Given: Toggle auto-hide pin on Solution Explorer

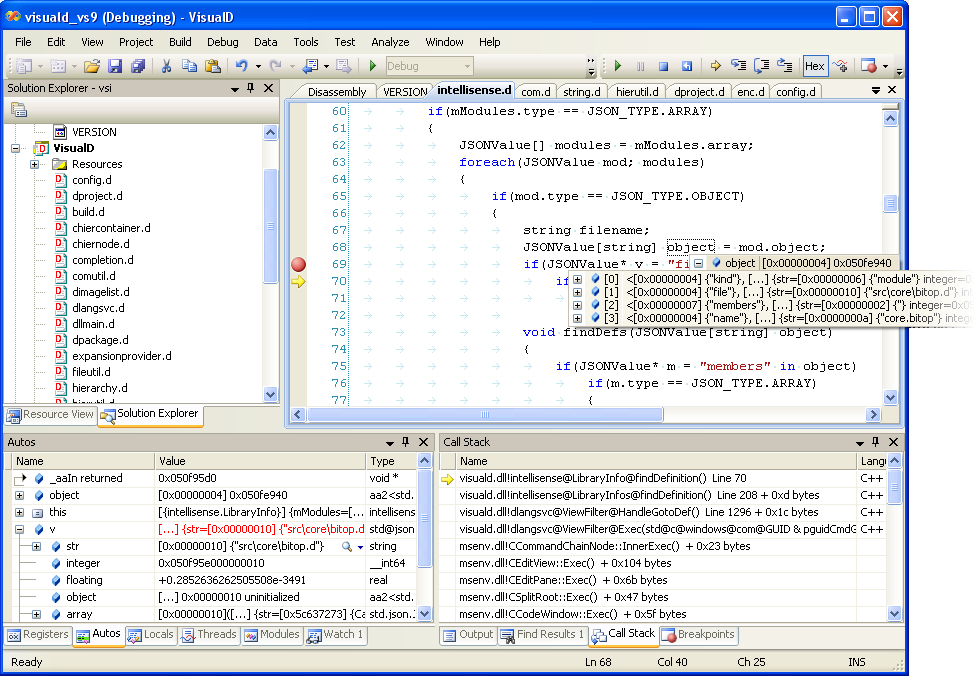Looking at the screenshot, I should tap(250, 89).
